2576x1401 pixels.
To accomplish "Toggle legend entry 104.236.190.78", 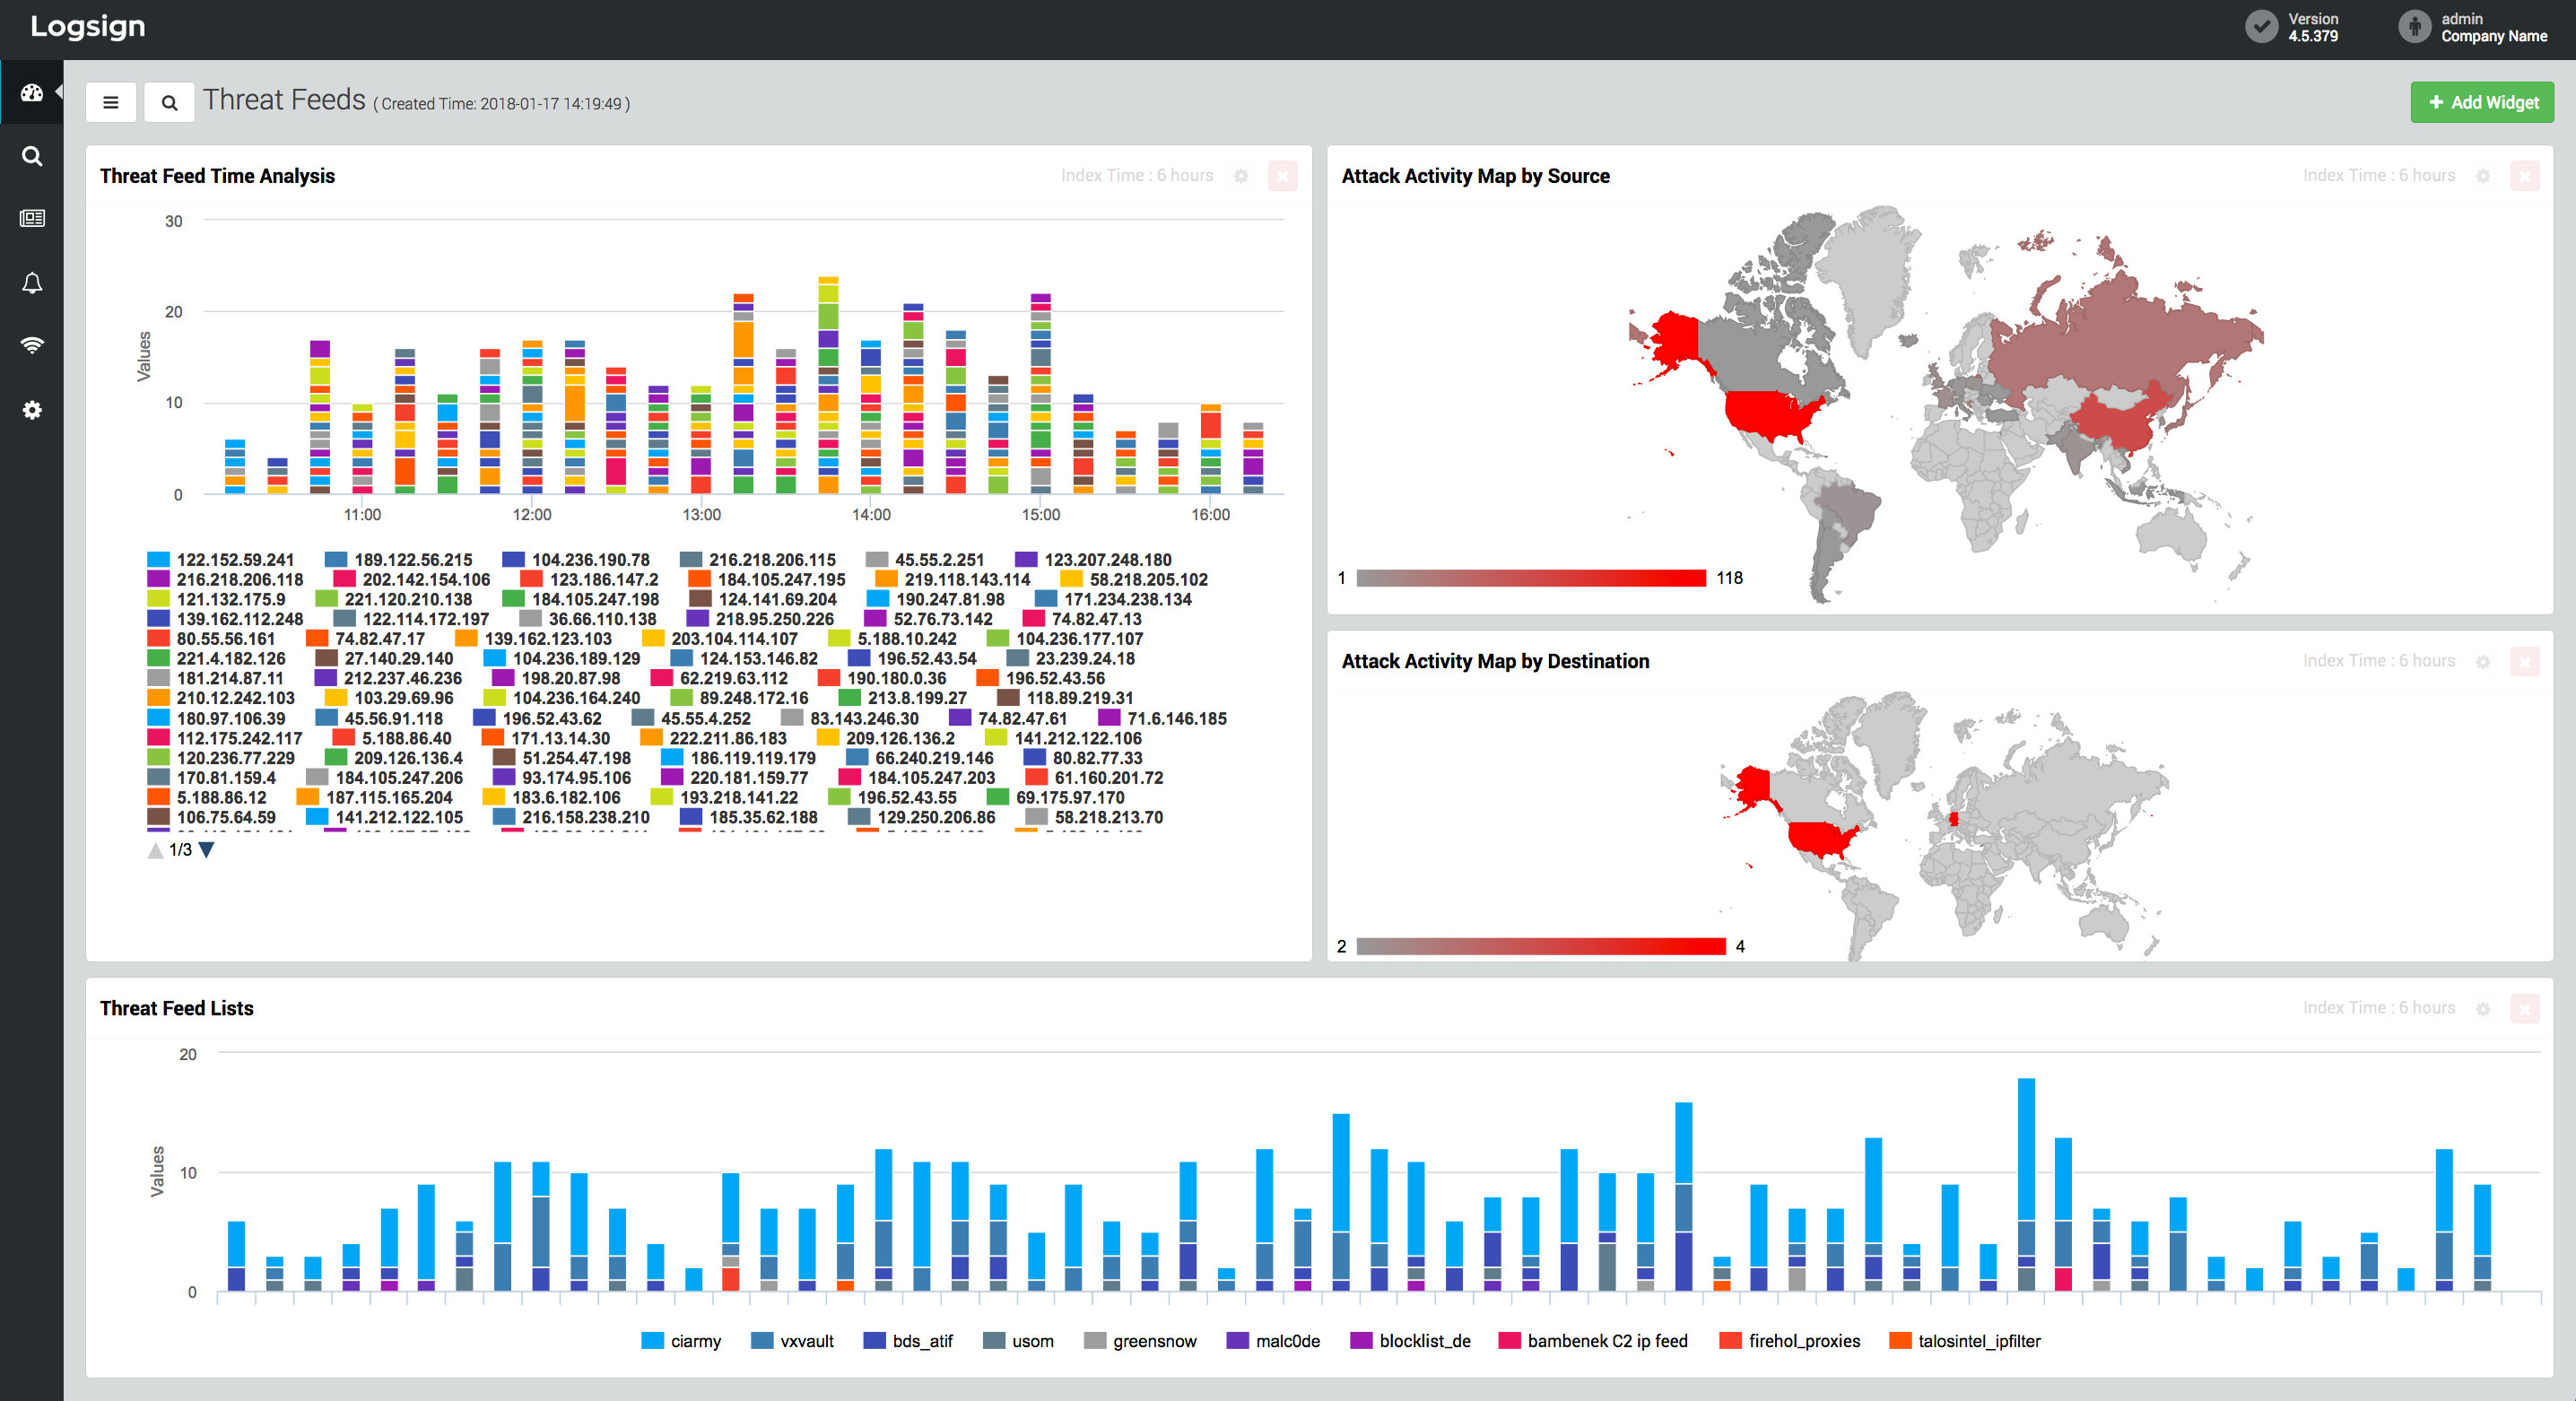I will (576, 560).
